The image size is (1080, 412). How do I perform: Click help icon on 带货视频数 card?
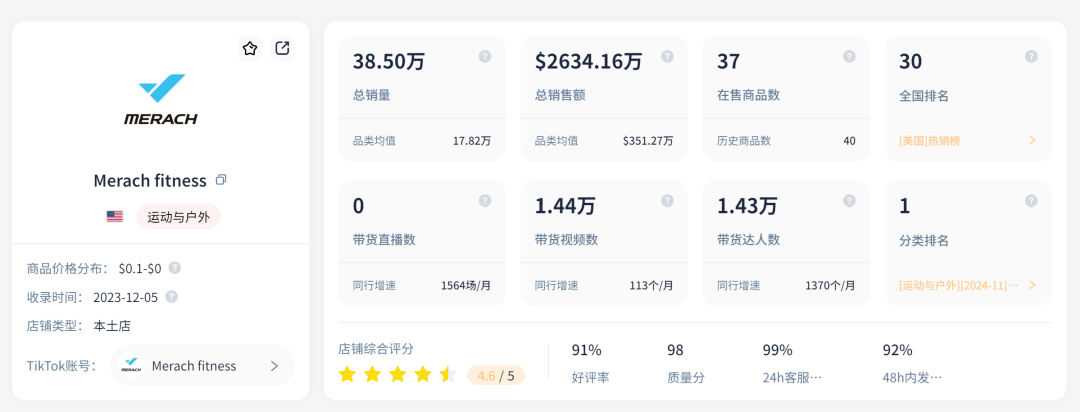(667, 201)
